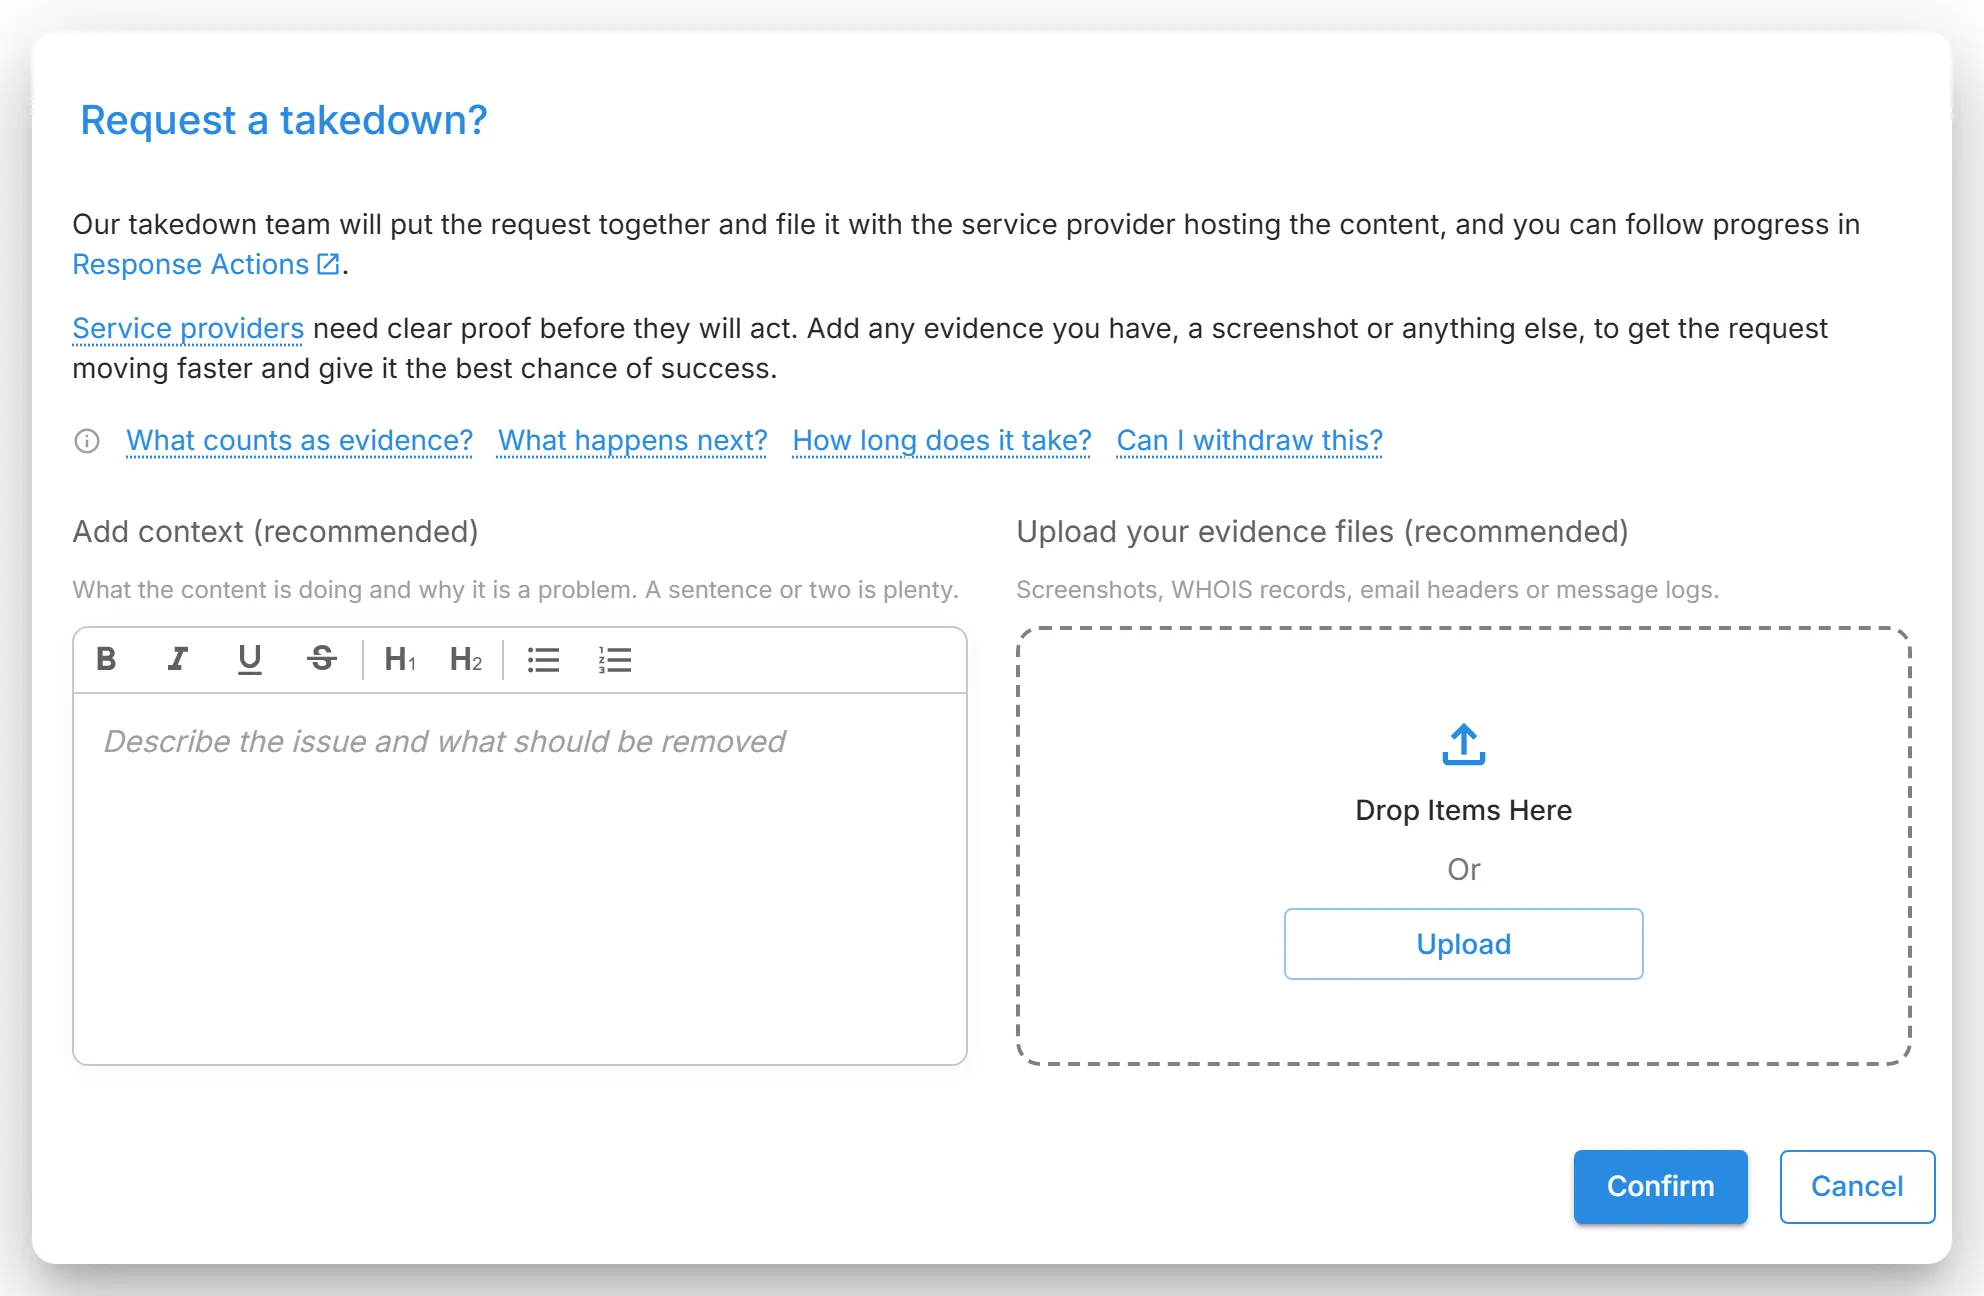Click the info icon beside the help links
This screenshot has width=1984, height=1296.
[87, 441]
